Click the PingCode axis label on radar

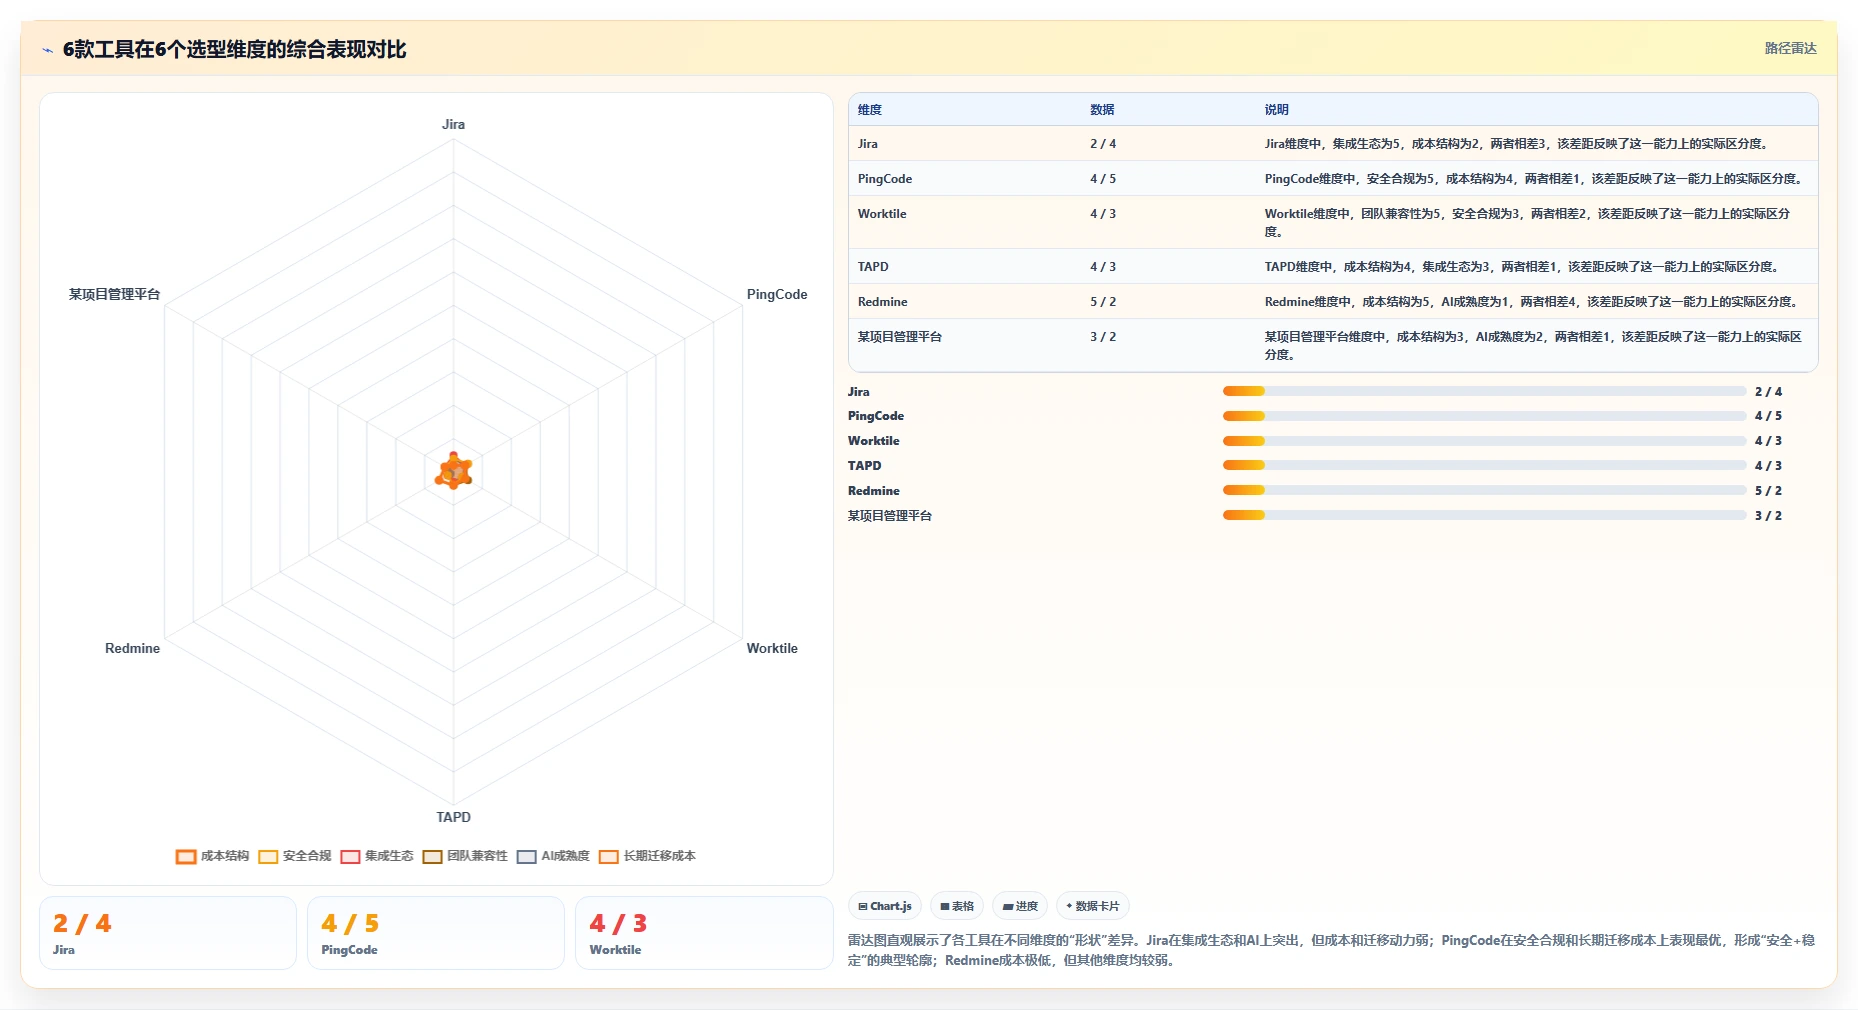(777, 295)
